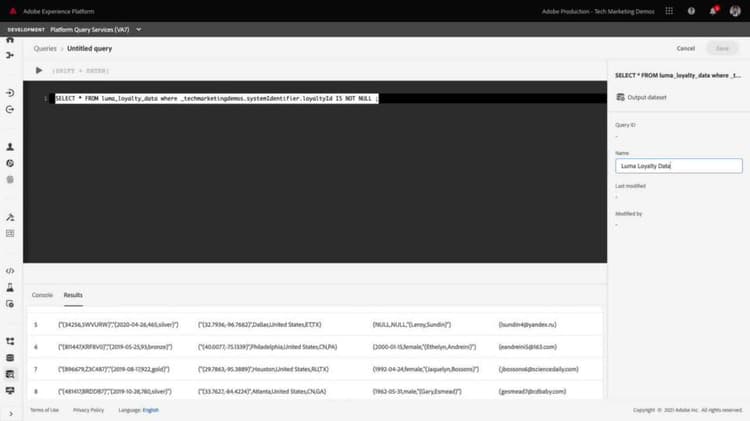
Task: Open Terms of Use link
Action: click(44, 410)
